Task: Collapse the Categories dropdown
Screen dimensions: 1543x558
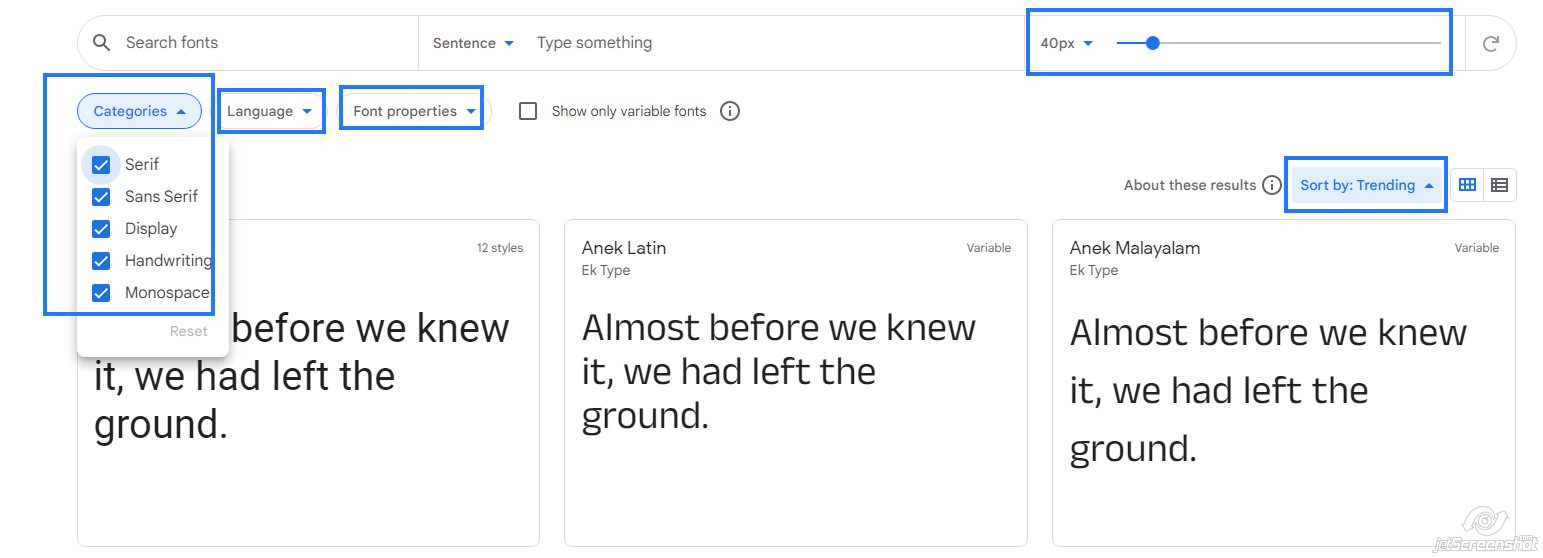Action: coord(139,111)
